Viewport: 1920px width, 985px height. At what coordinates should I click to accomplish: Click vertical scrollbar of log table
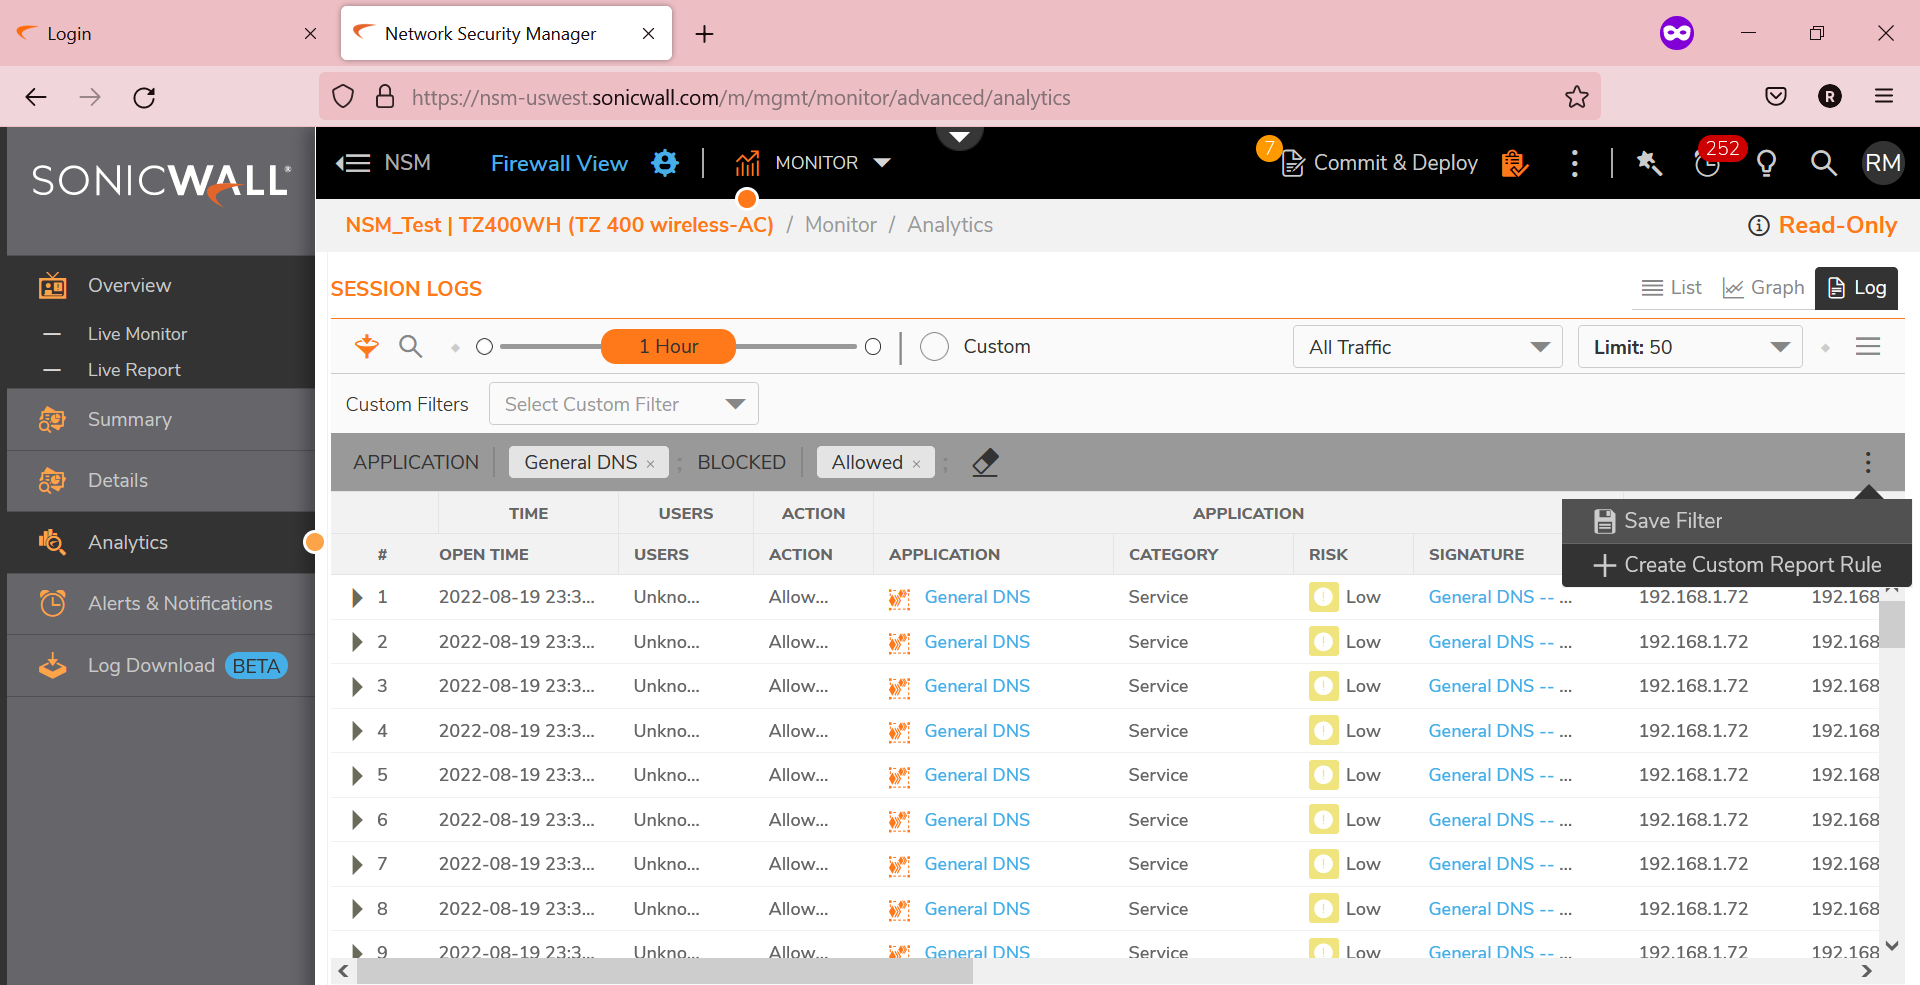pos(1891,626)
